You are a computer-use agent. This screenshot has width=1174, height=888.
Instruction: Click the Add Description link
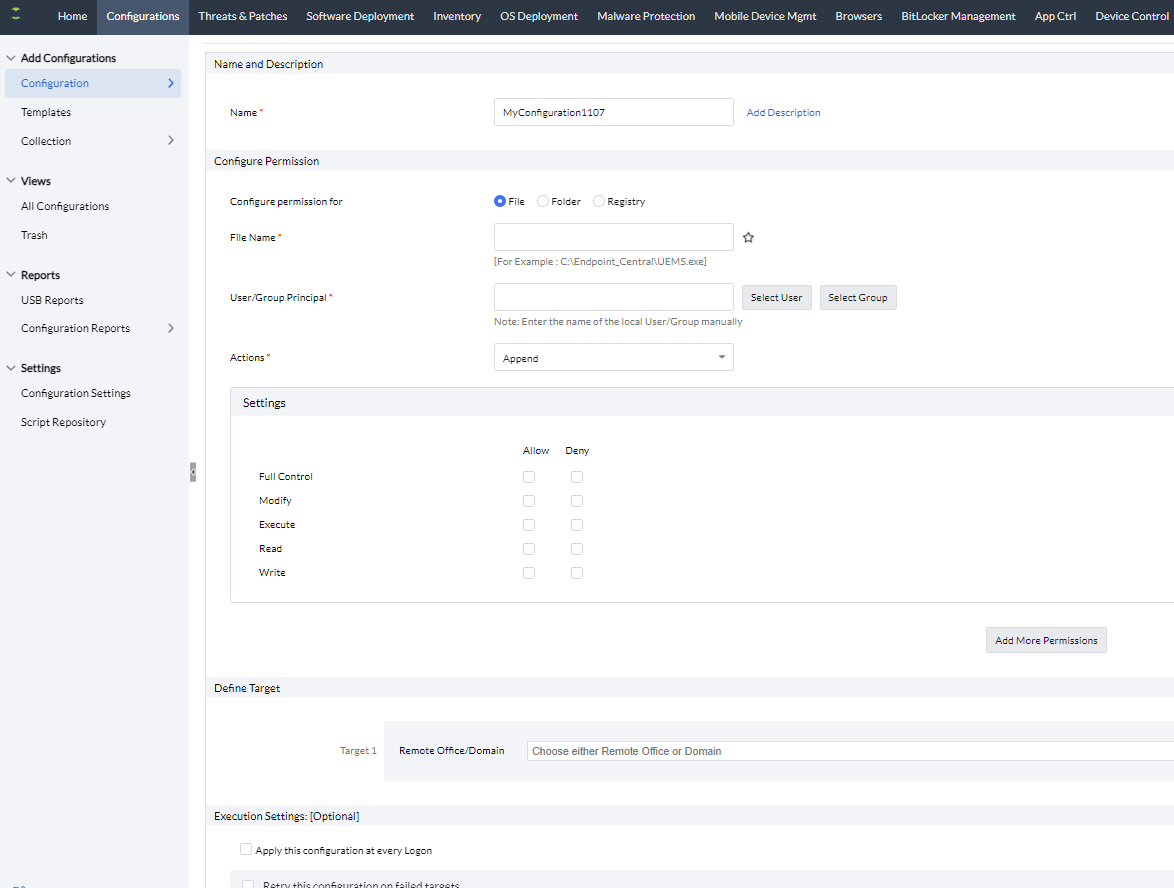pos(783,113)
